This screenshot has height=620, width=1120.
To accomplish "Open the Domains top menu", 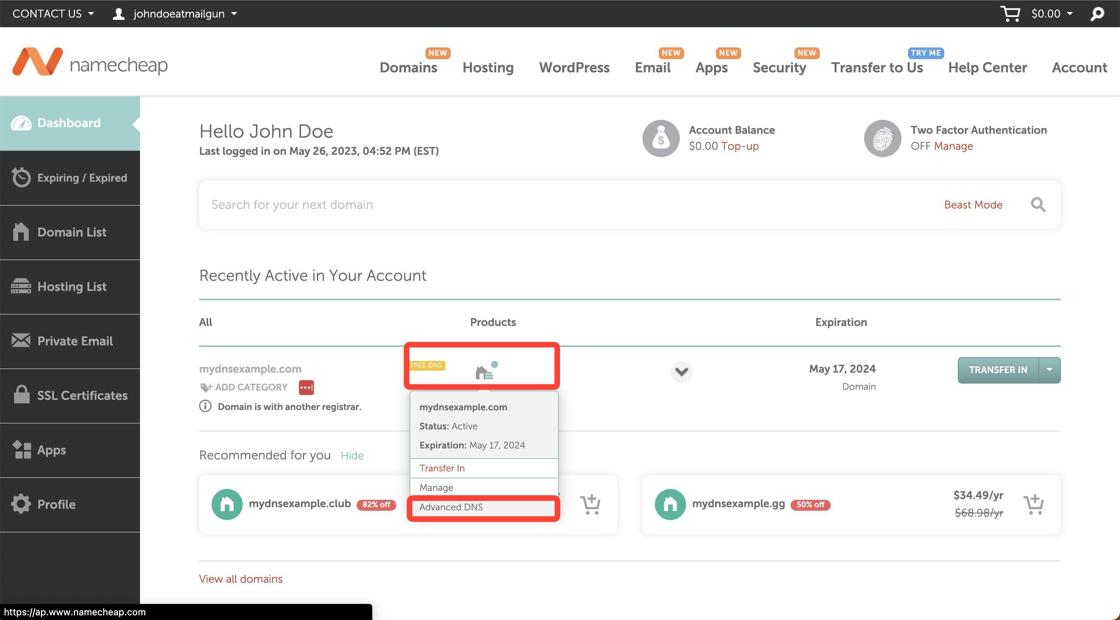I will tap(408, 67).
